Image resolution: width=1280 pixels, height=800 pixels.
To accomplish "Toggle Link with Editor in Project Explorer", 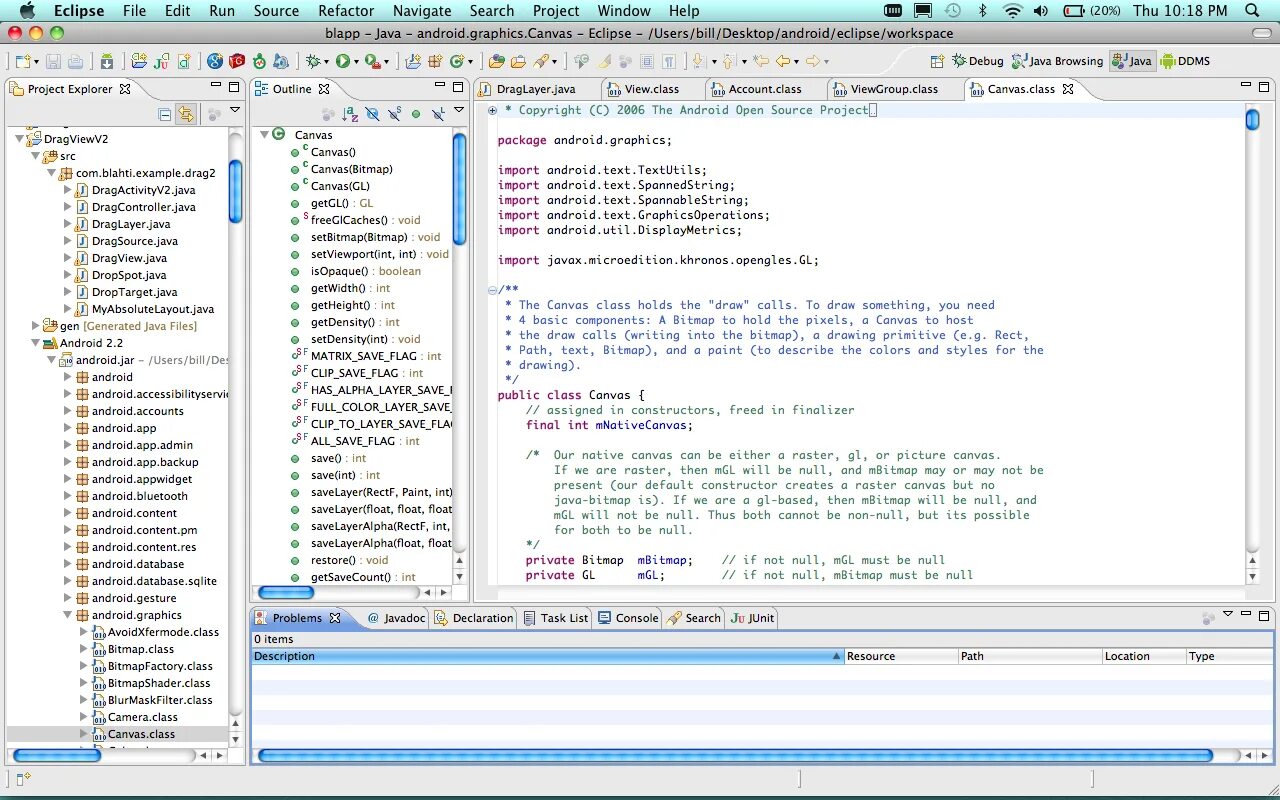I will 186,114.
